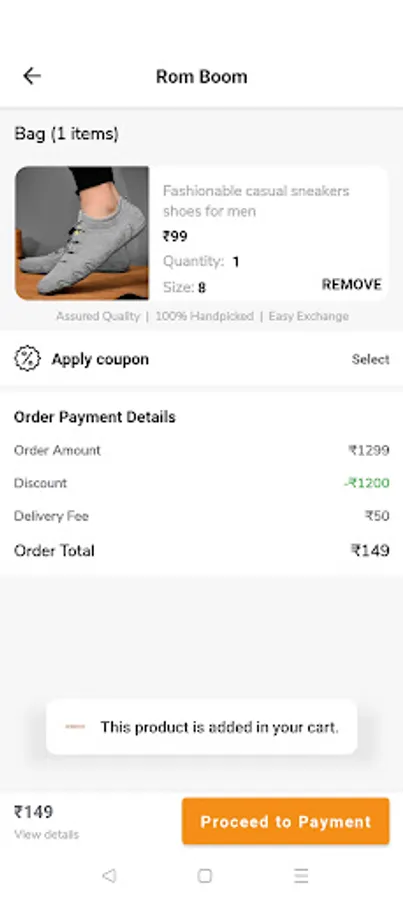
Task: Tap the Apply coupon percent badge icon
Action: 27,359
